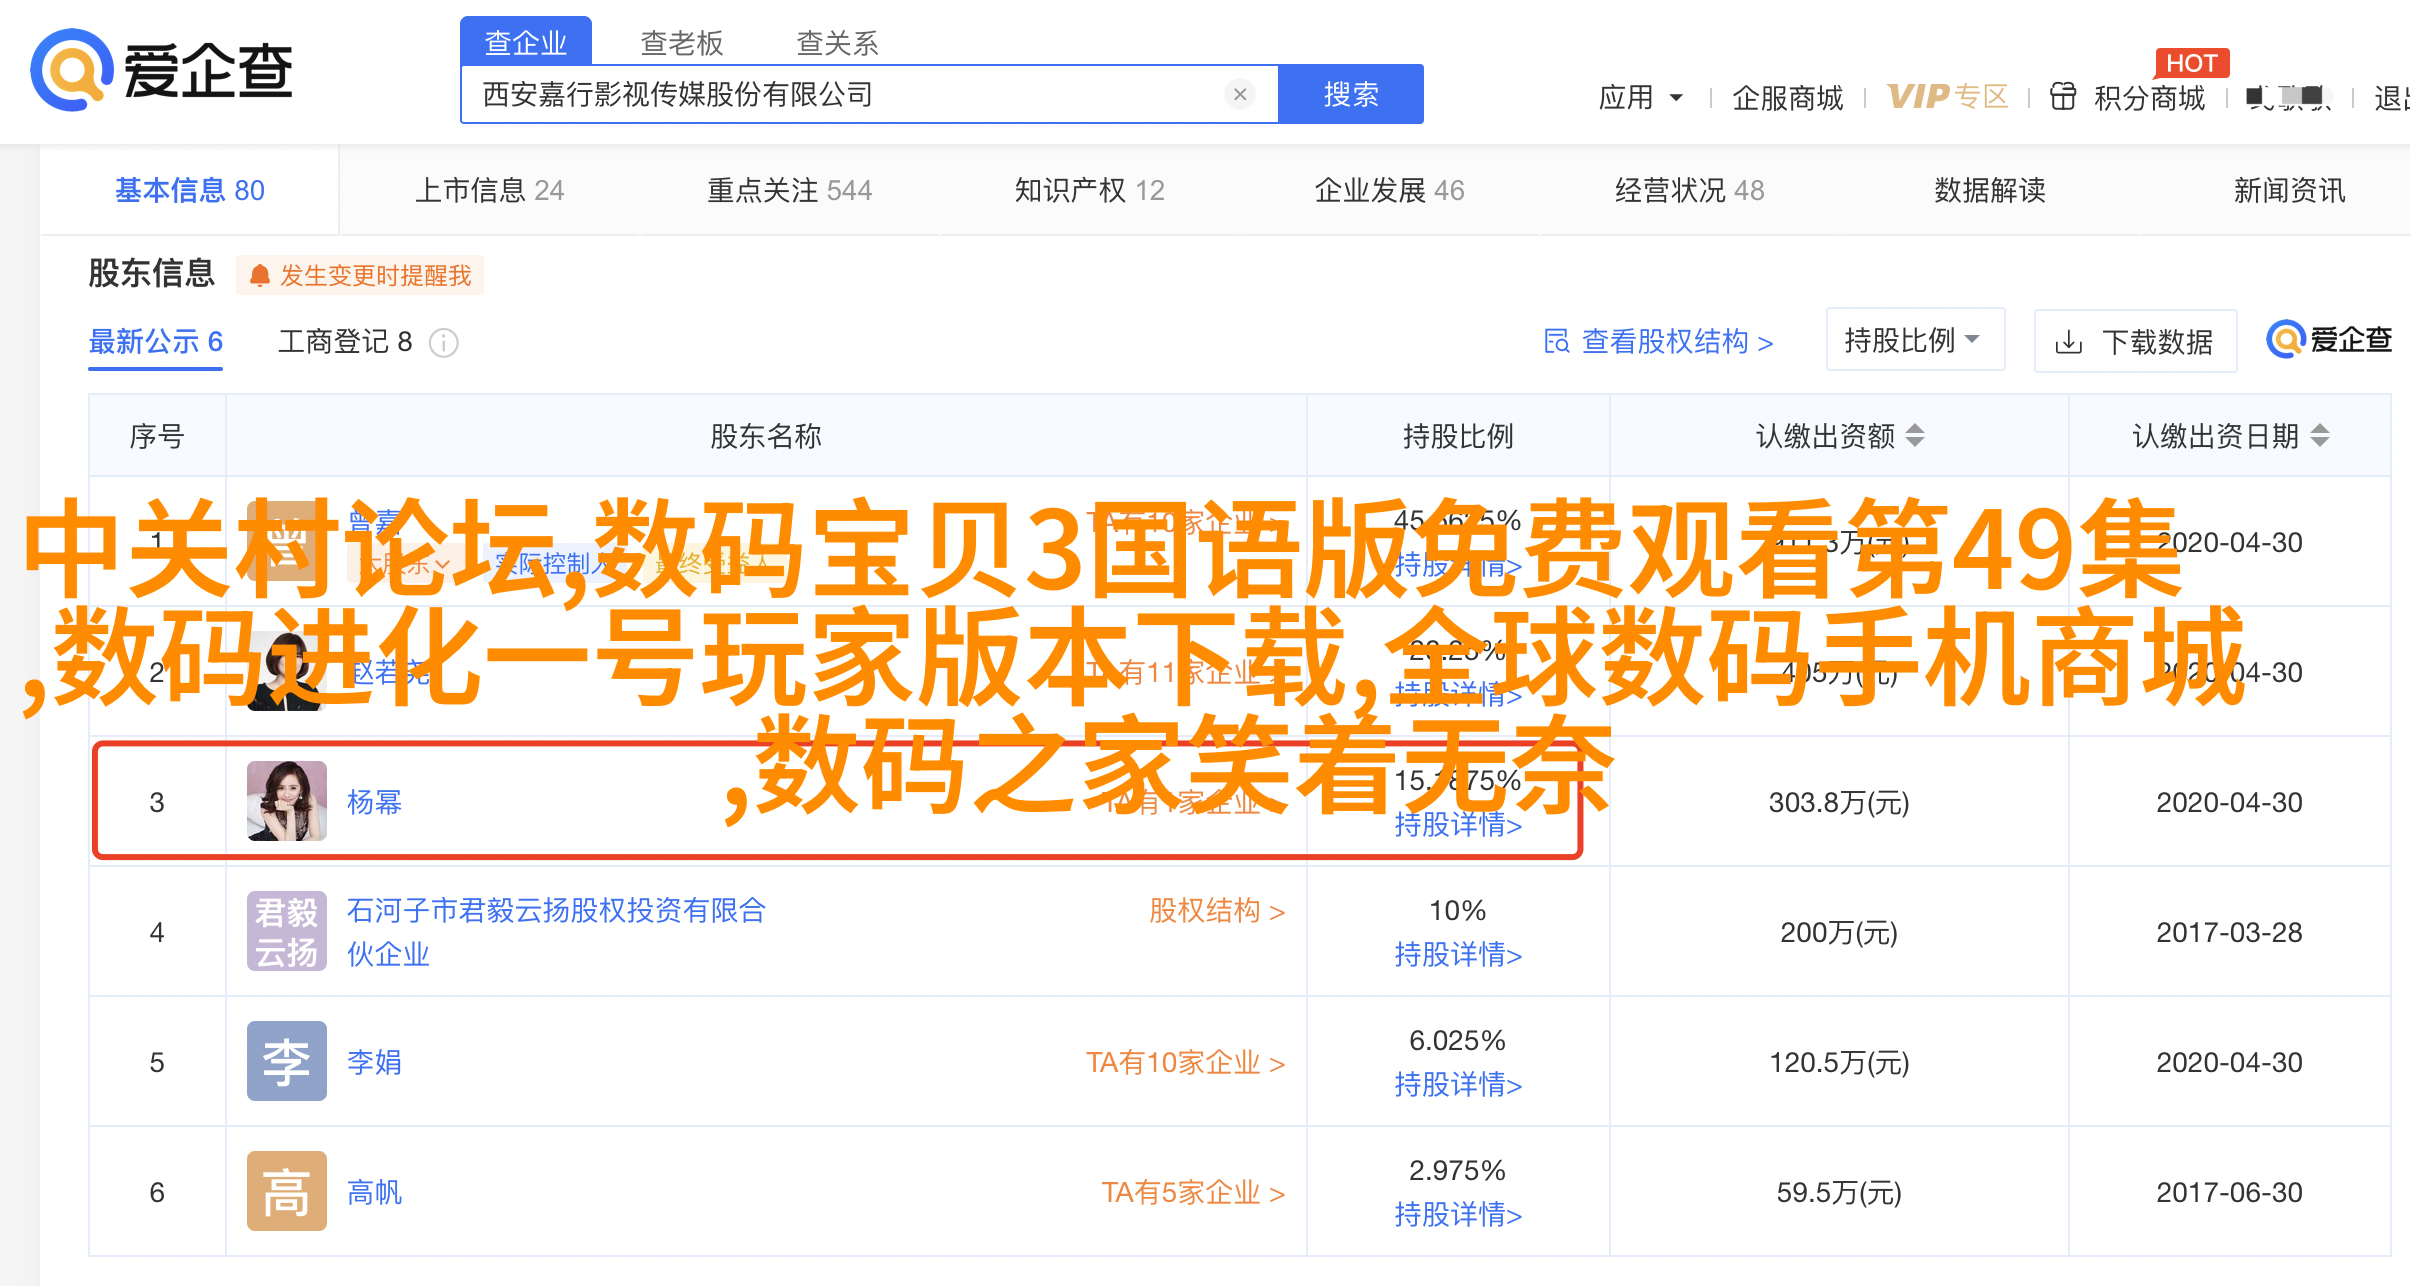
Task: Click the 303.8万(元) amount cell
Action: 1839,802
